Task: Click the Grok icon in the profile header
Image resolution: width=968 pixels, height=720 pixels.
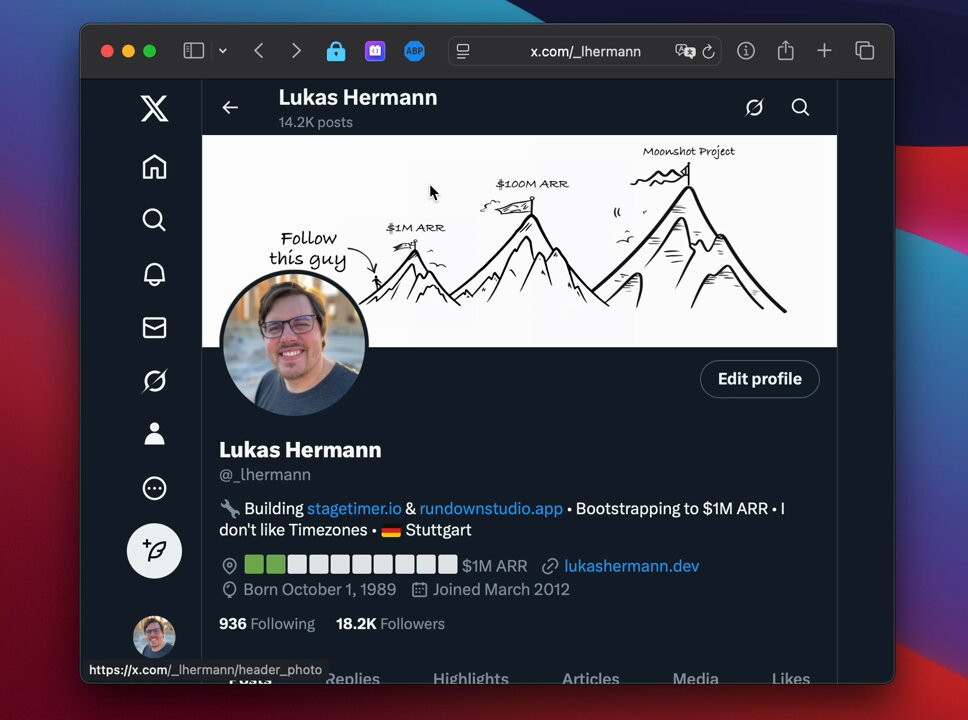Action: tap(754, 107)
